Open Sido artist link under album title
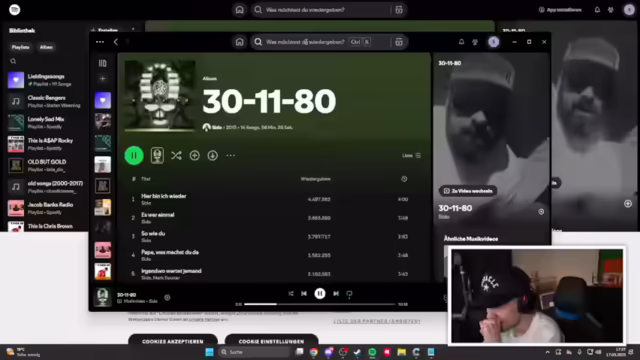 (217, 127)
